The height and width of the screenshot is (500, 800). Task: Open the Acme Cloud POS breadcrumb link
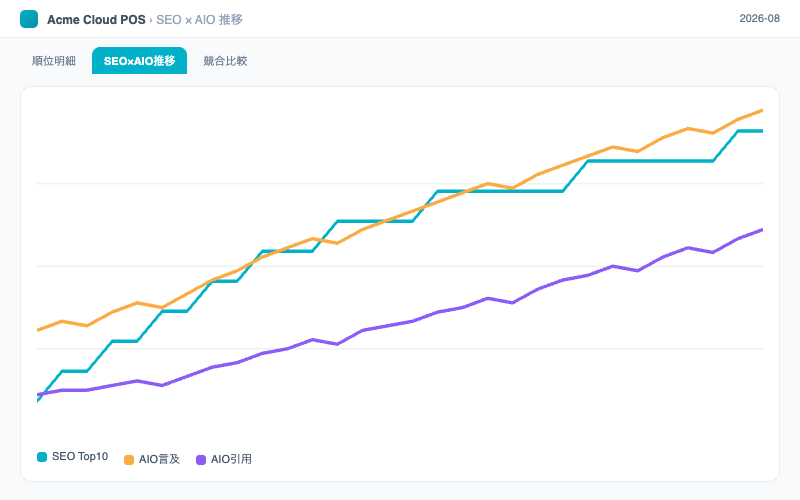pyautogui.click(x=96, y=19)
